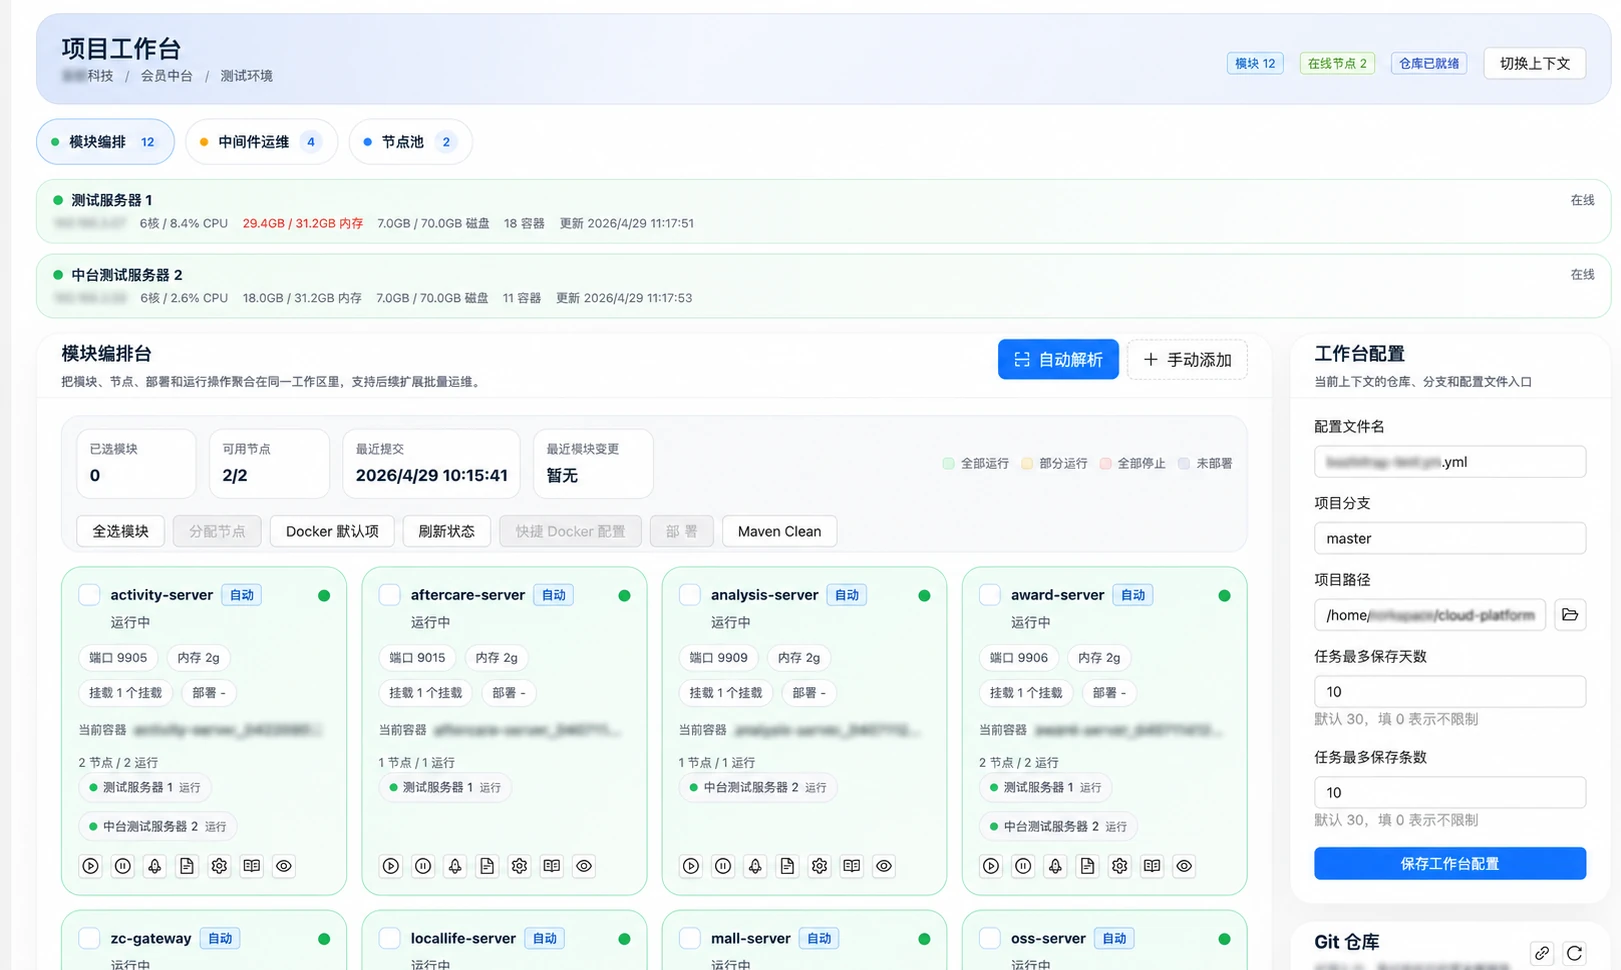The height and width of the screenshot is (970, 1621).
Task: Start the aftercare-server module with play icon
Action: [x=391, y=866]
